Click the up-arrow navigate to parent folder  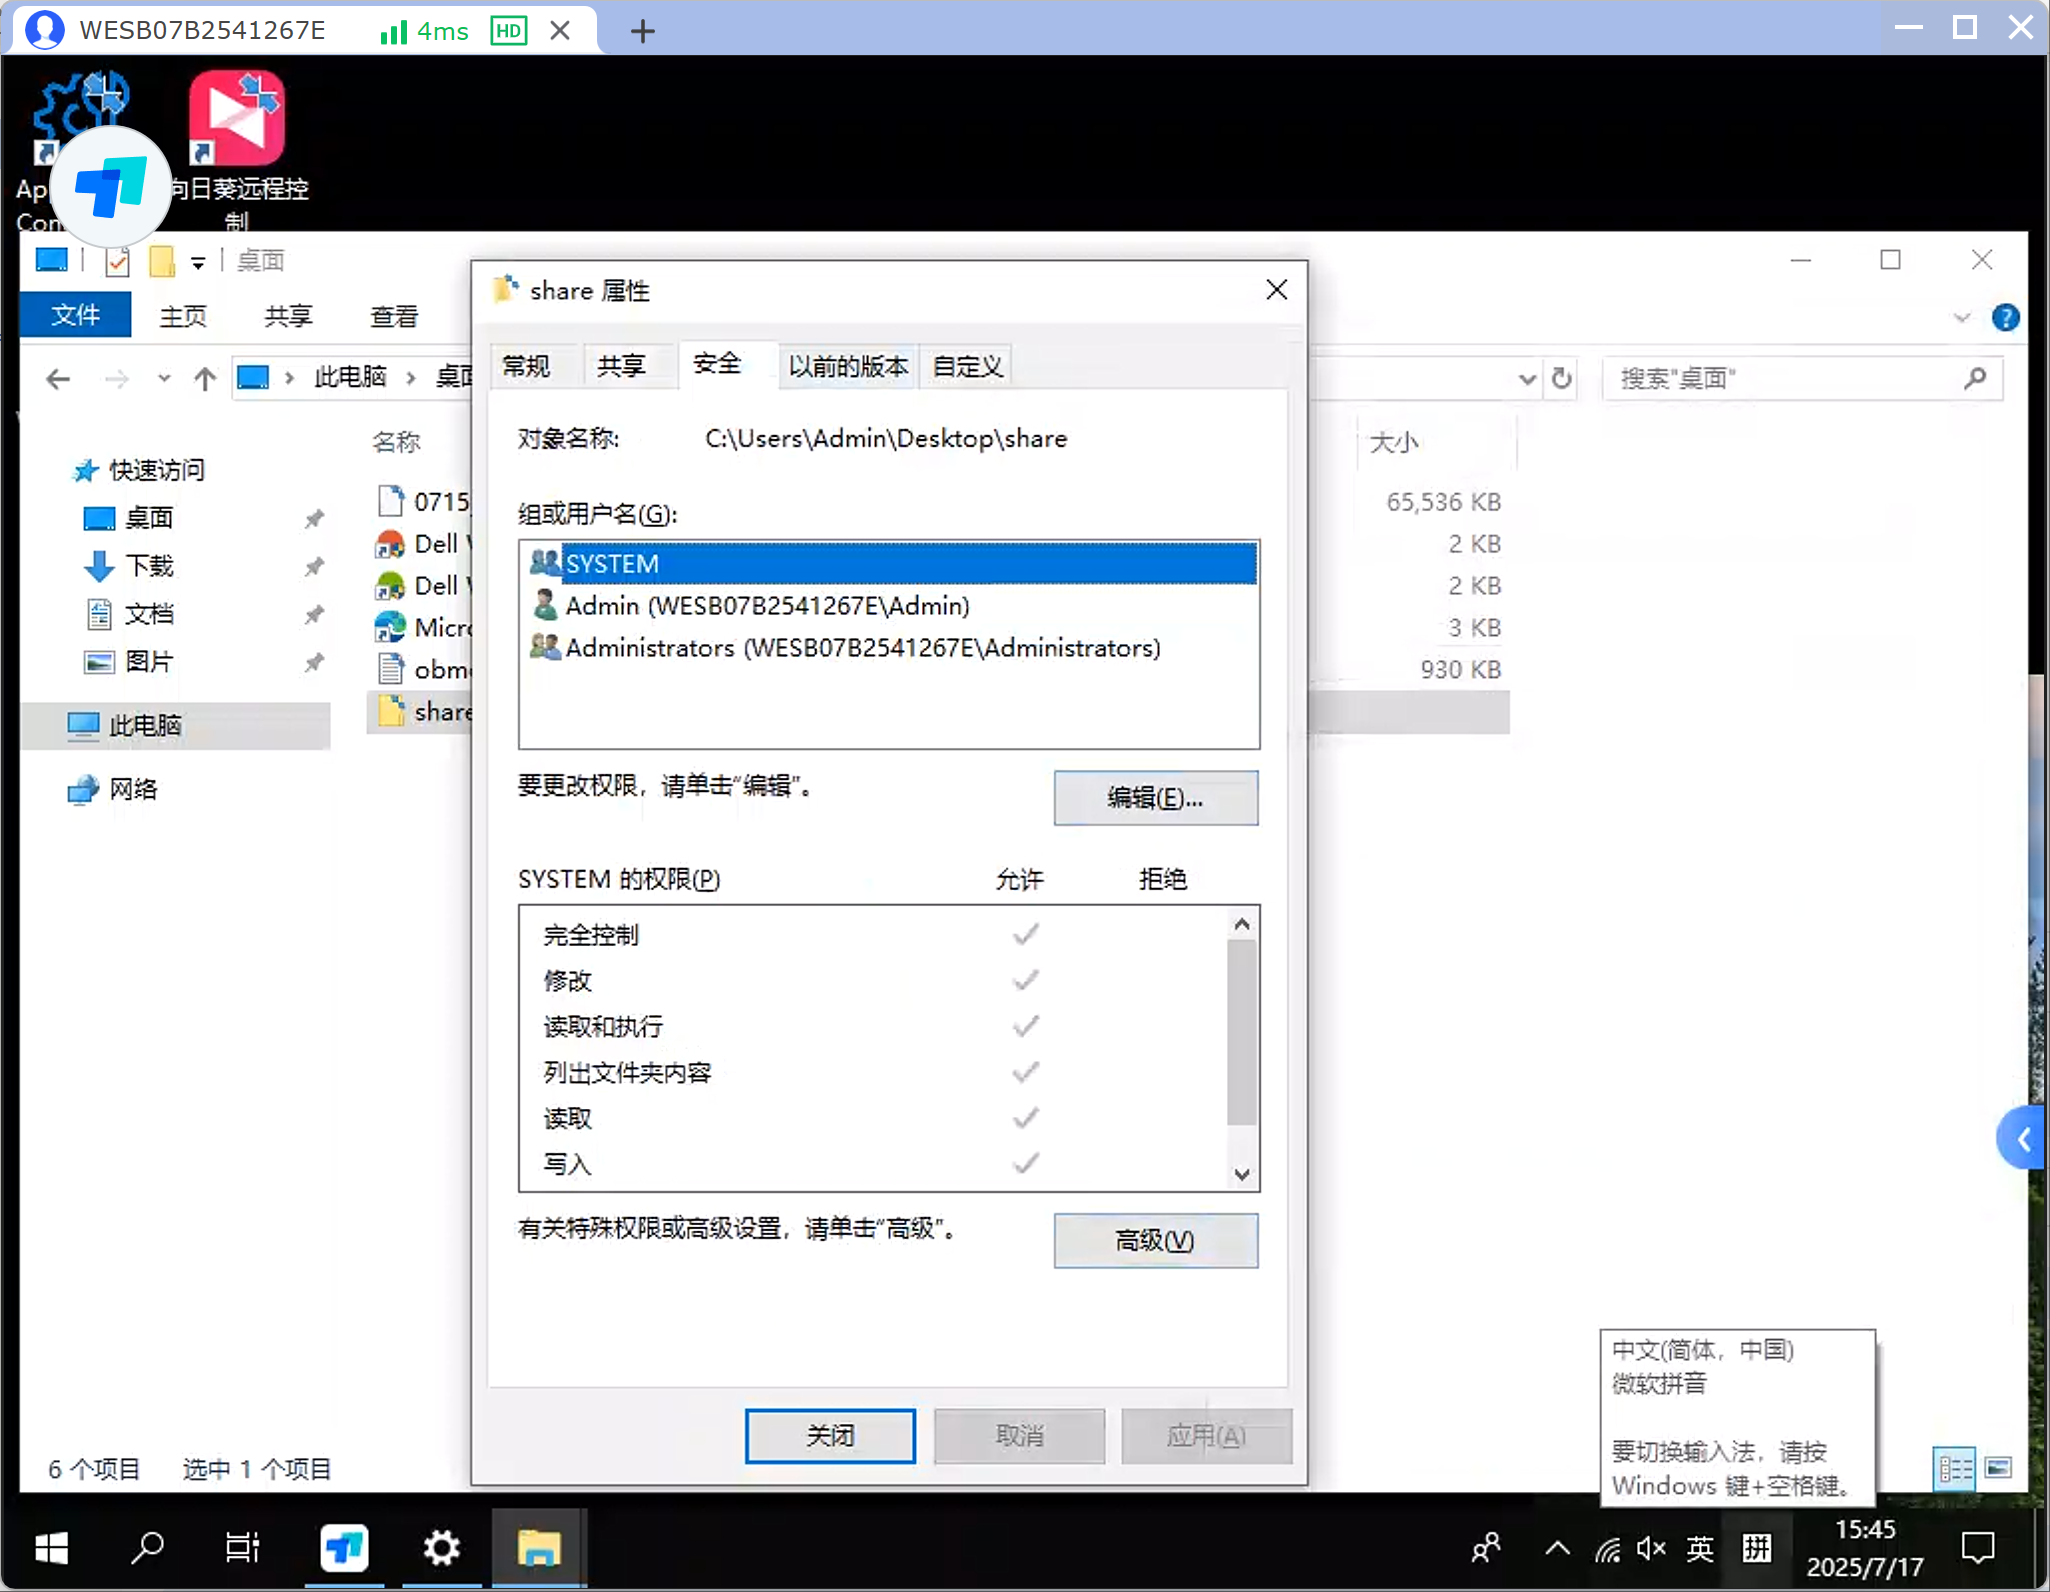(205, 379)
